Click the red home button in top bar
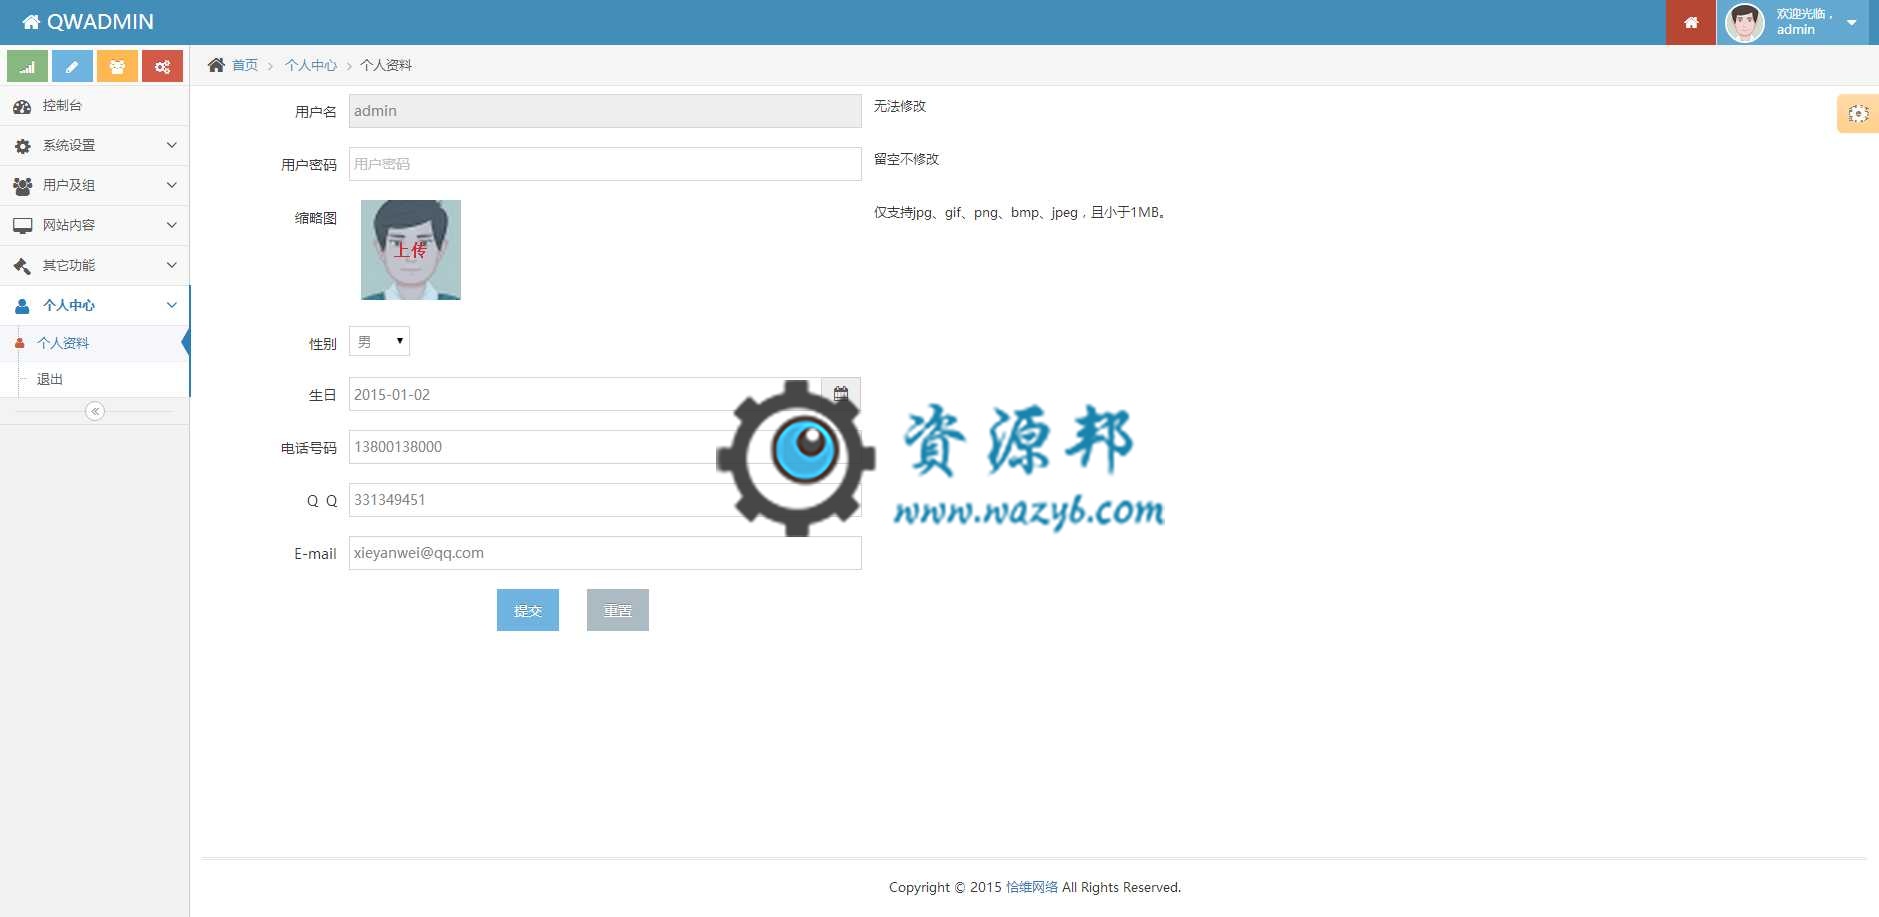This screenshot has height=917, width=1879. coord(1691,22)
